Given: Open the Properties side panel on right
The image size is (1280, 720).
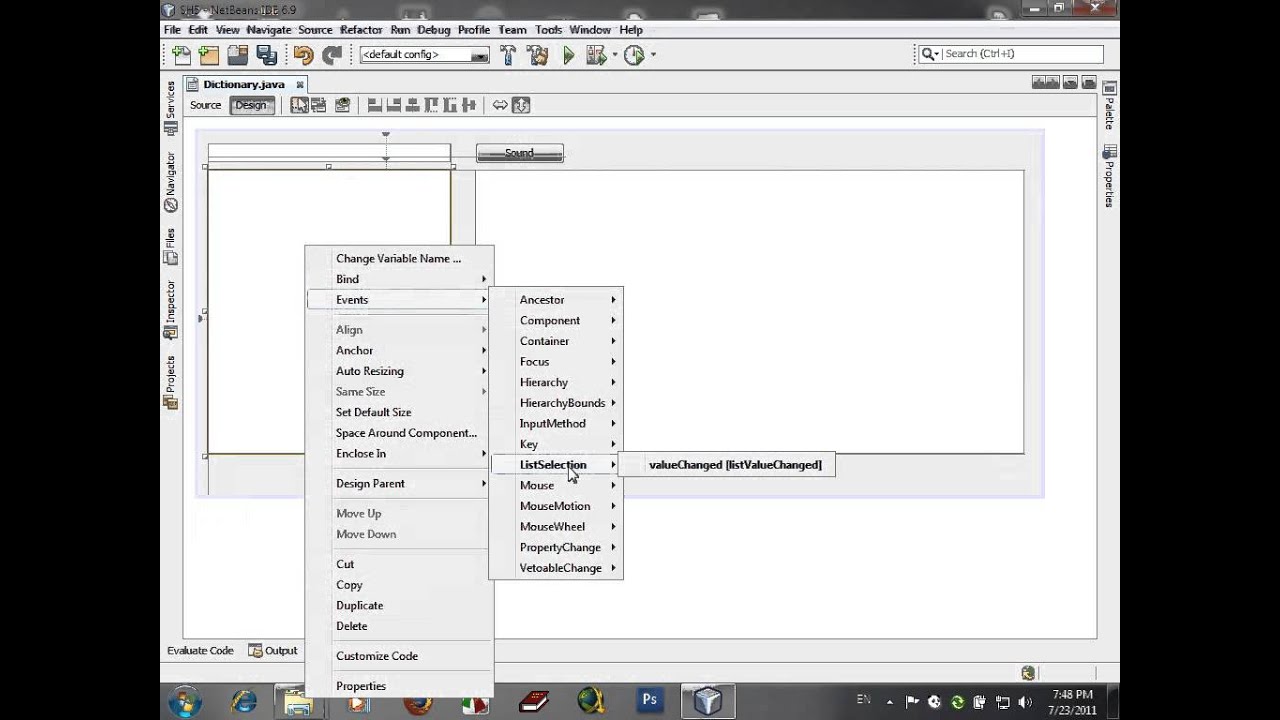Looking at the screenshot, I should click(x=1109, y=176).
